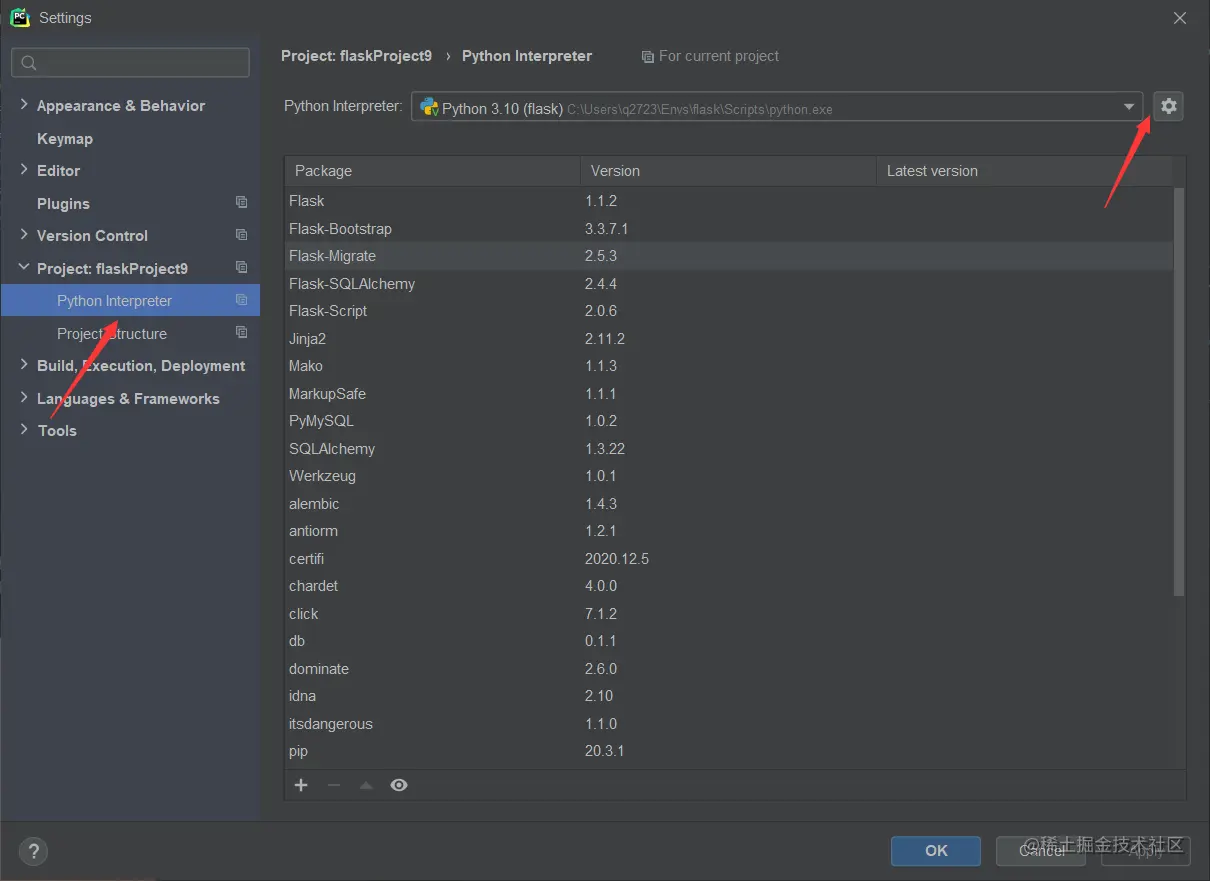Click the package list vertical scrollbar
Screen dimensions: 1210x881
(x=1179, y=392)
